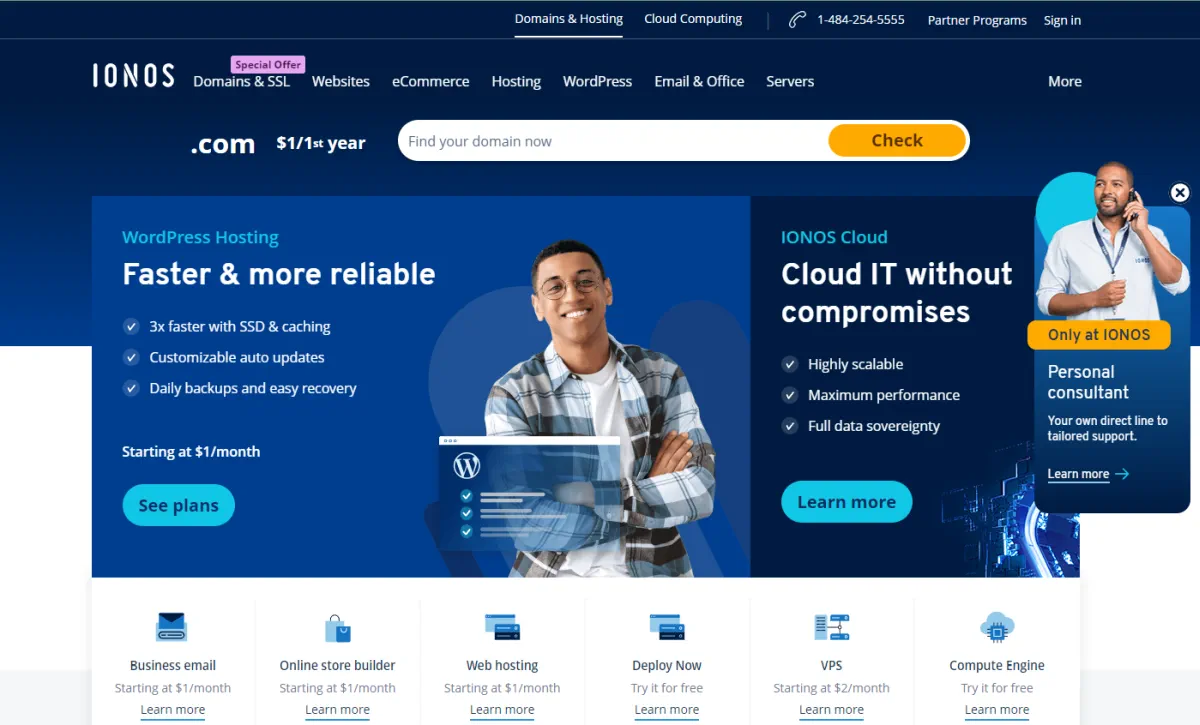The width and height of the screenshot is (1200, 725).
Task: Click Learn more under Compute Engine
Action: click(x=997, y=710)
